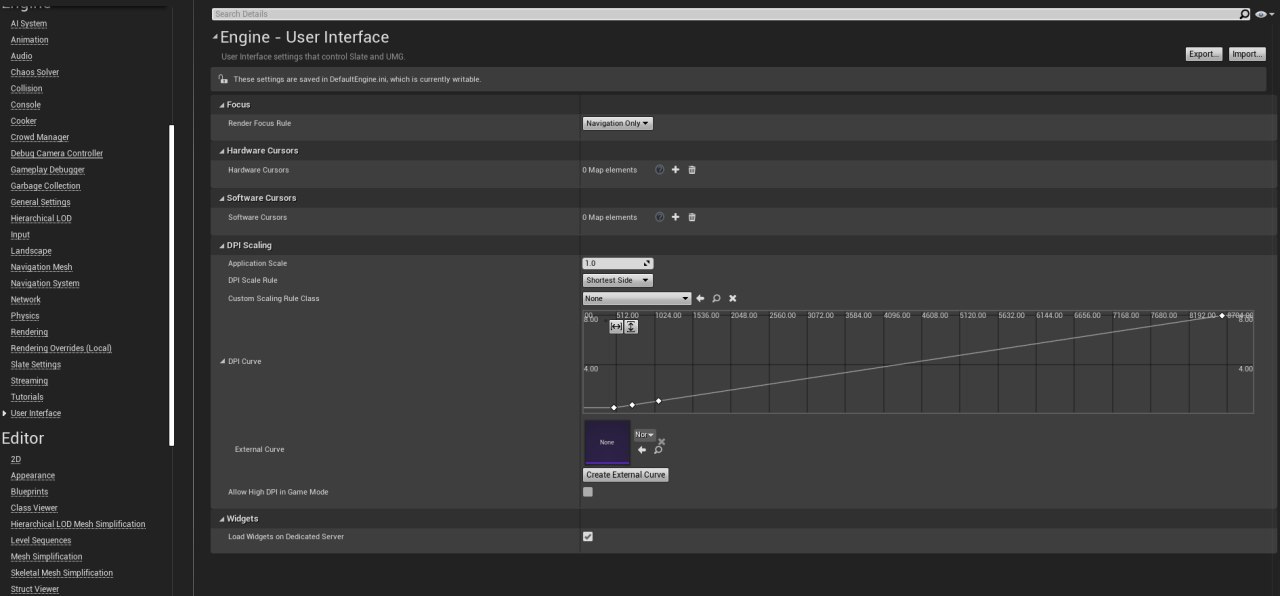1280x596 pixels.
Task: Use selected asset arrow for External Curve
Action: point(642,450)
